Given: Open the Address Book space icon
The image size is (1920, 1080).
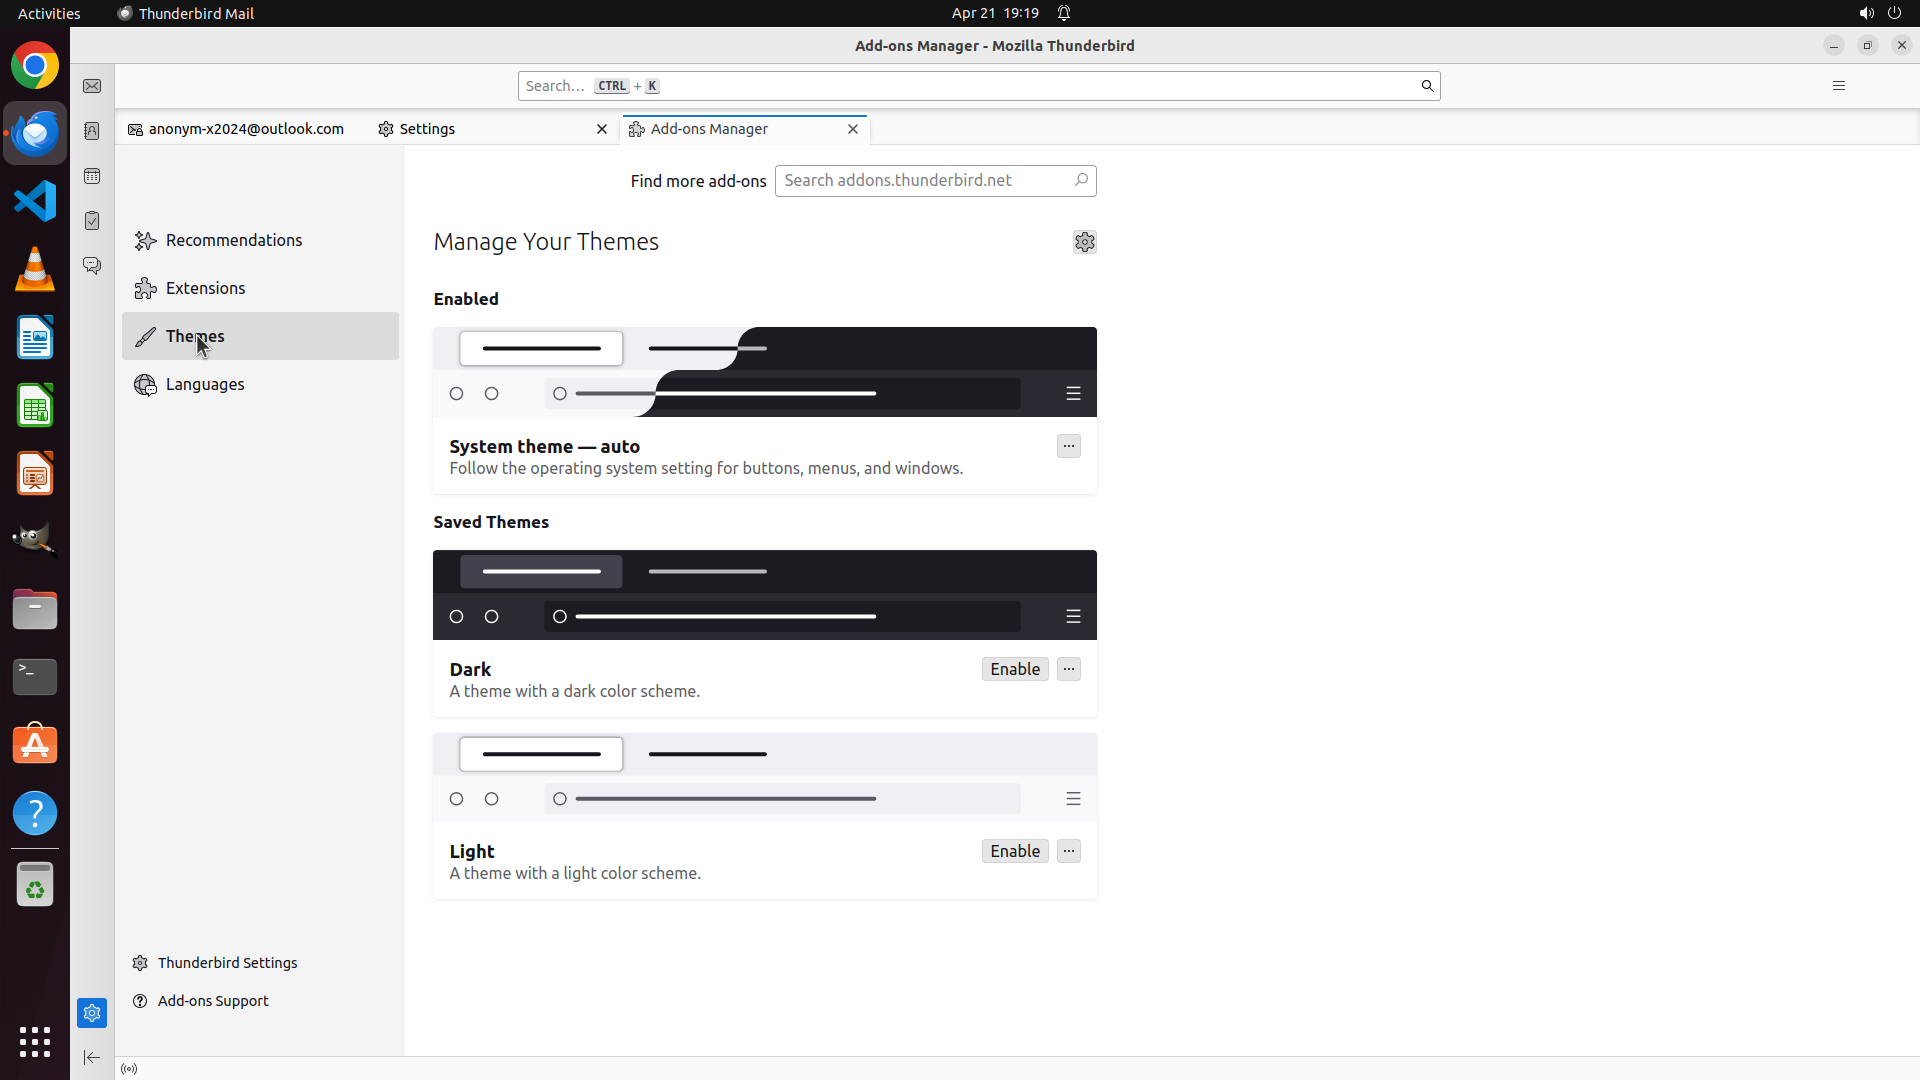Looking at the screenshot, I should click(92, 131).
